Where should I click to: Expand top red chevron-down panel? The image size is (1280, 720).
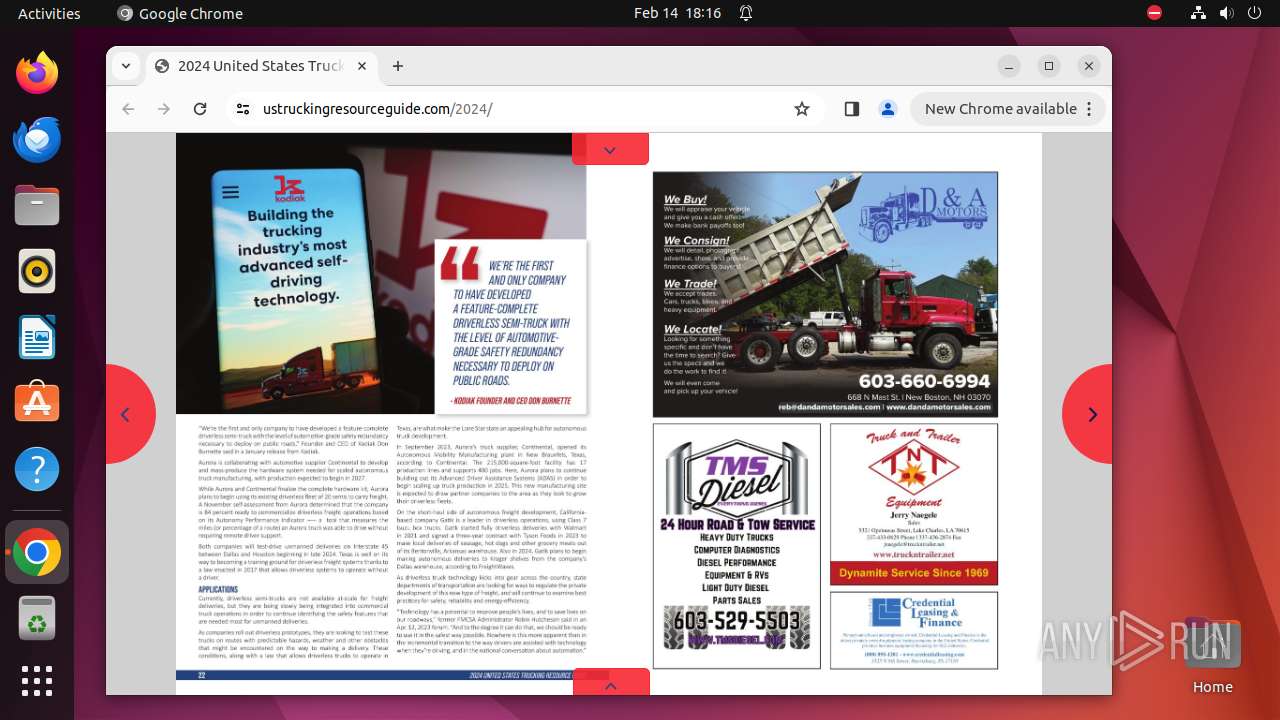pos(610,149)
